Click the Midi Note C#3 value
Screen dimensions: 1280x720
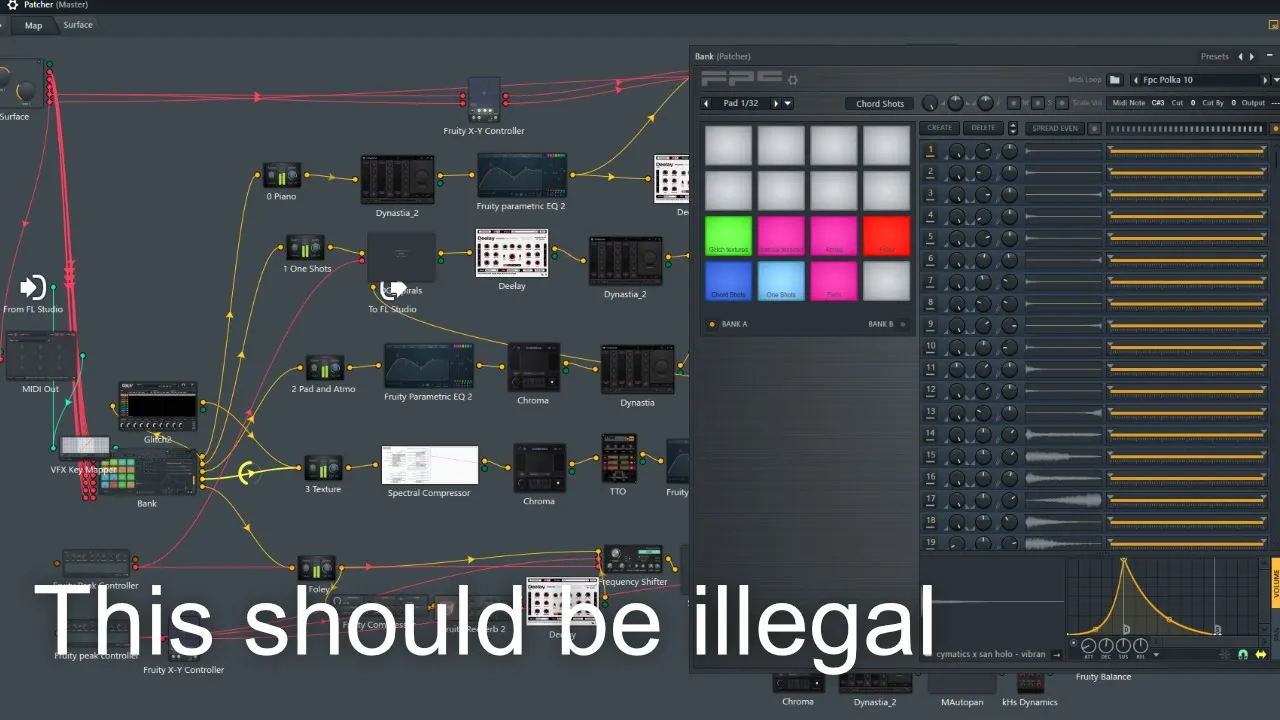click(1158, 103)
